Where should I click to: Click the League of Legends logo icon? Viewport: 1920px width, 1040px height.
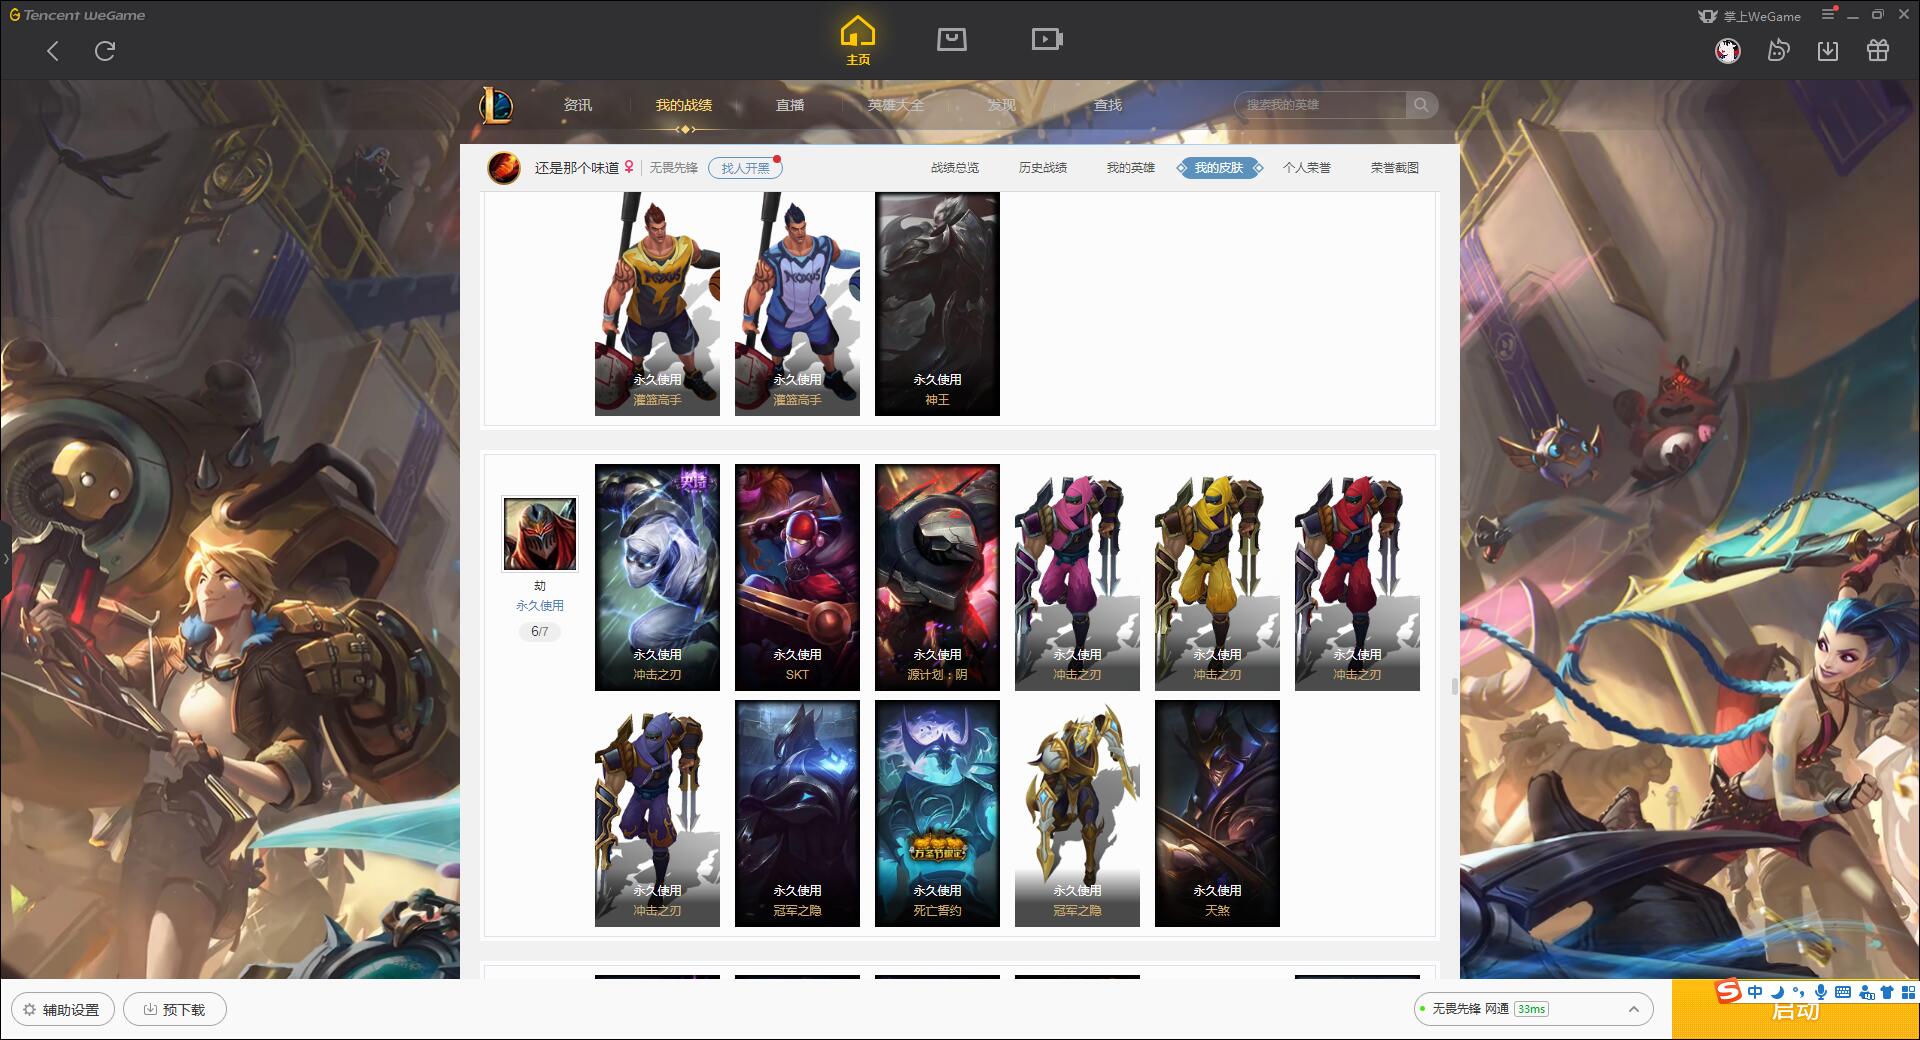tap(496, 105)
